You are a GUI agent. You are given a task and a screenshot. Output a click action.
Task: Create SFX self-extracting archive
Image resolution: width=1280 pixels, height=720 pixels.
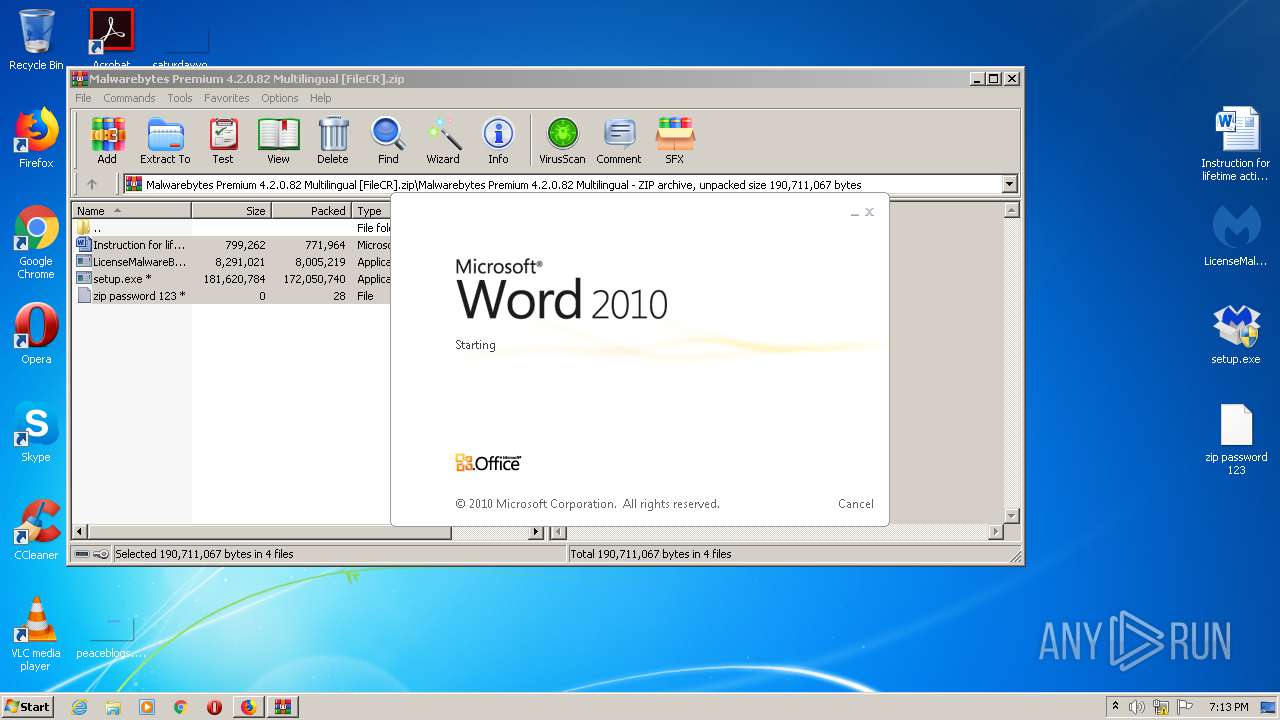[675, 140]
